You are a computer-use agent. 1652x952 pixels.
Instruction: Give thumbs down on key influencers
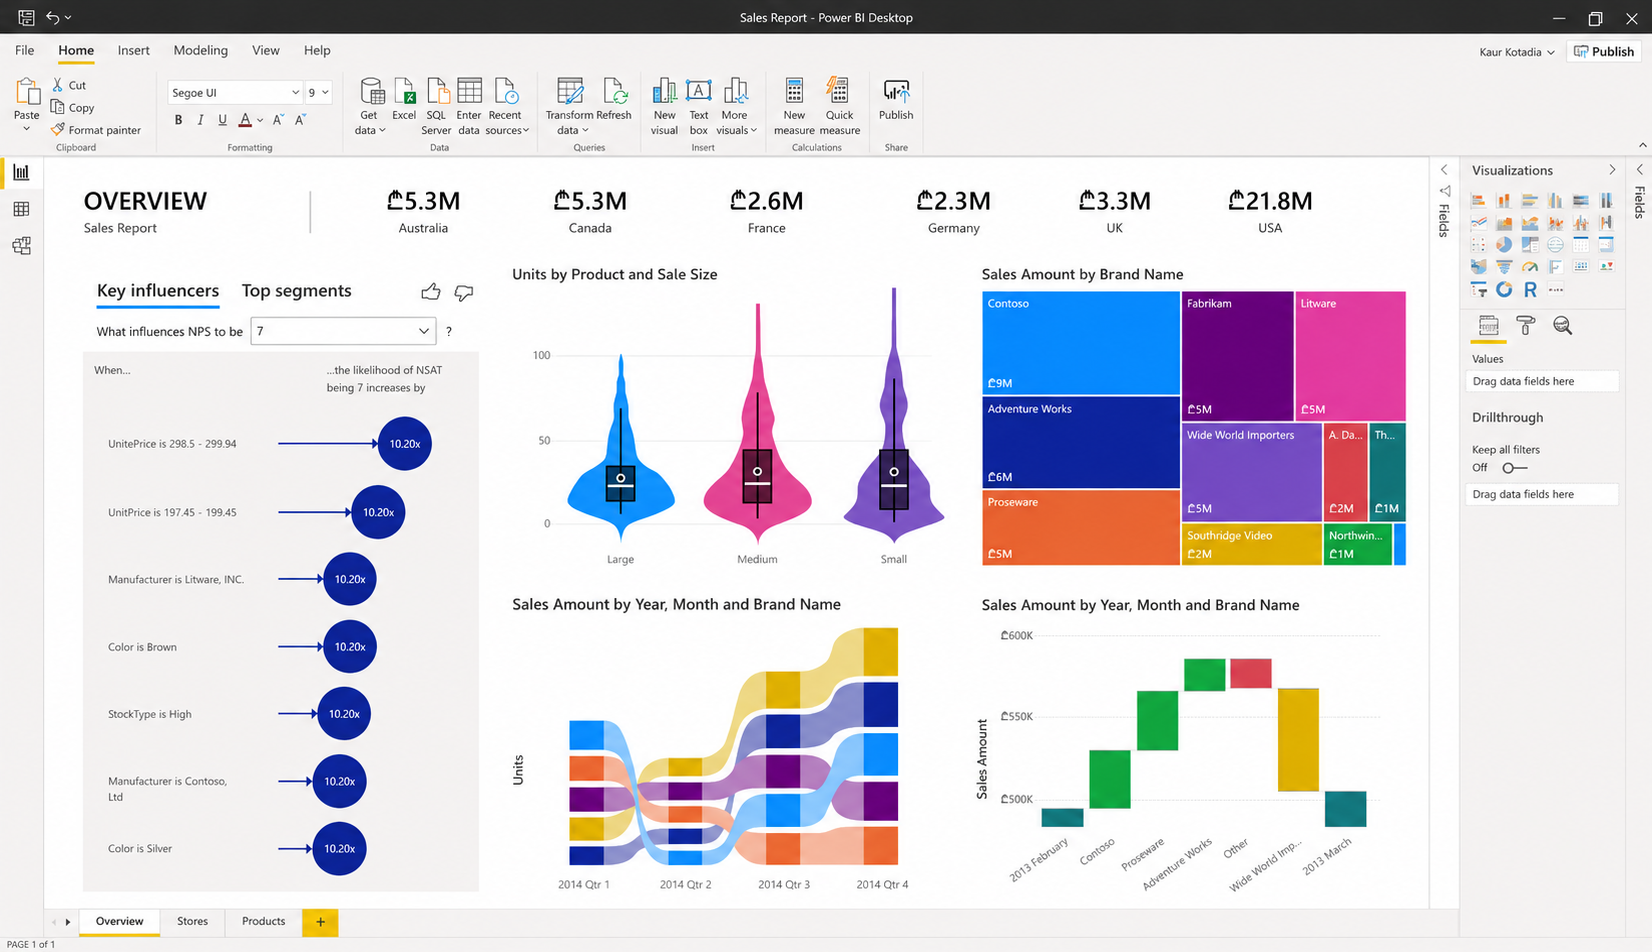click(464, 292)
